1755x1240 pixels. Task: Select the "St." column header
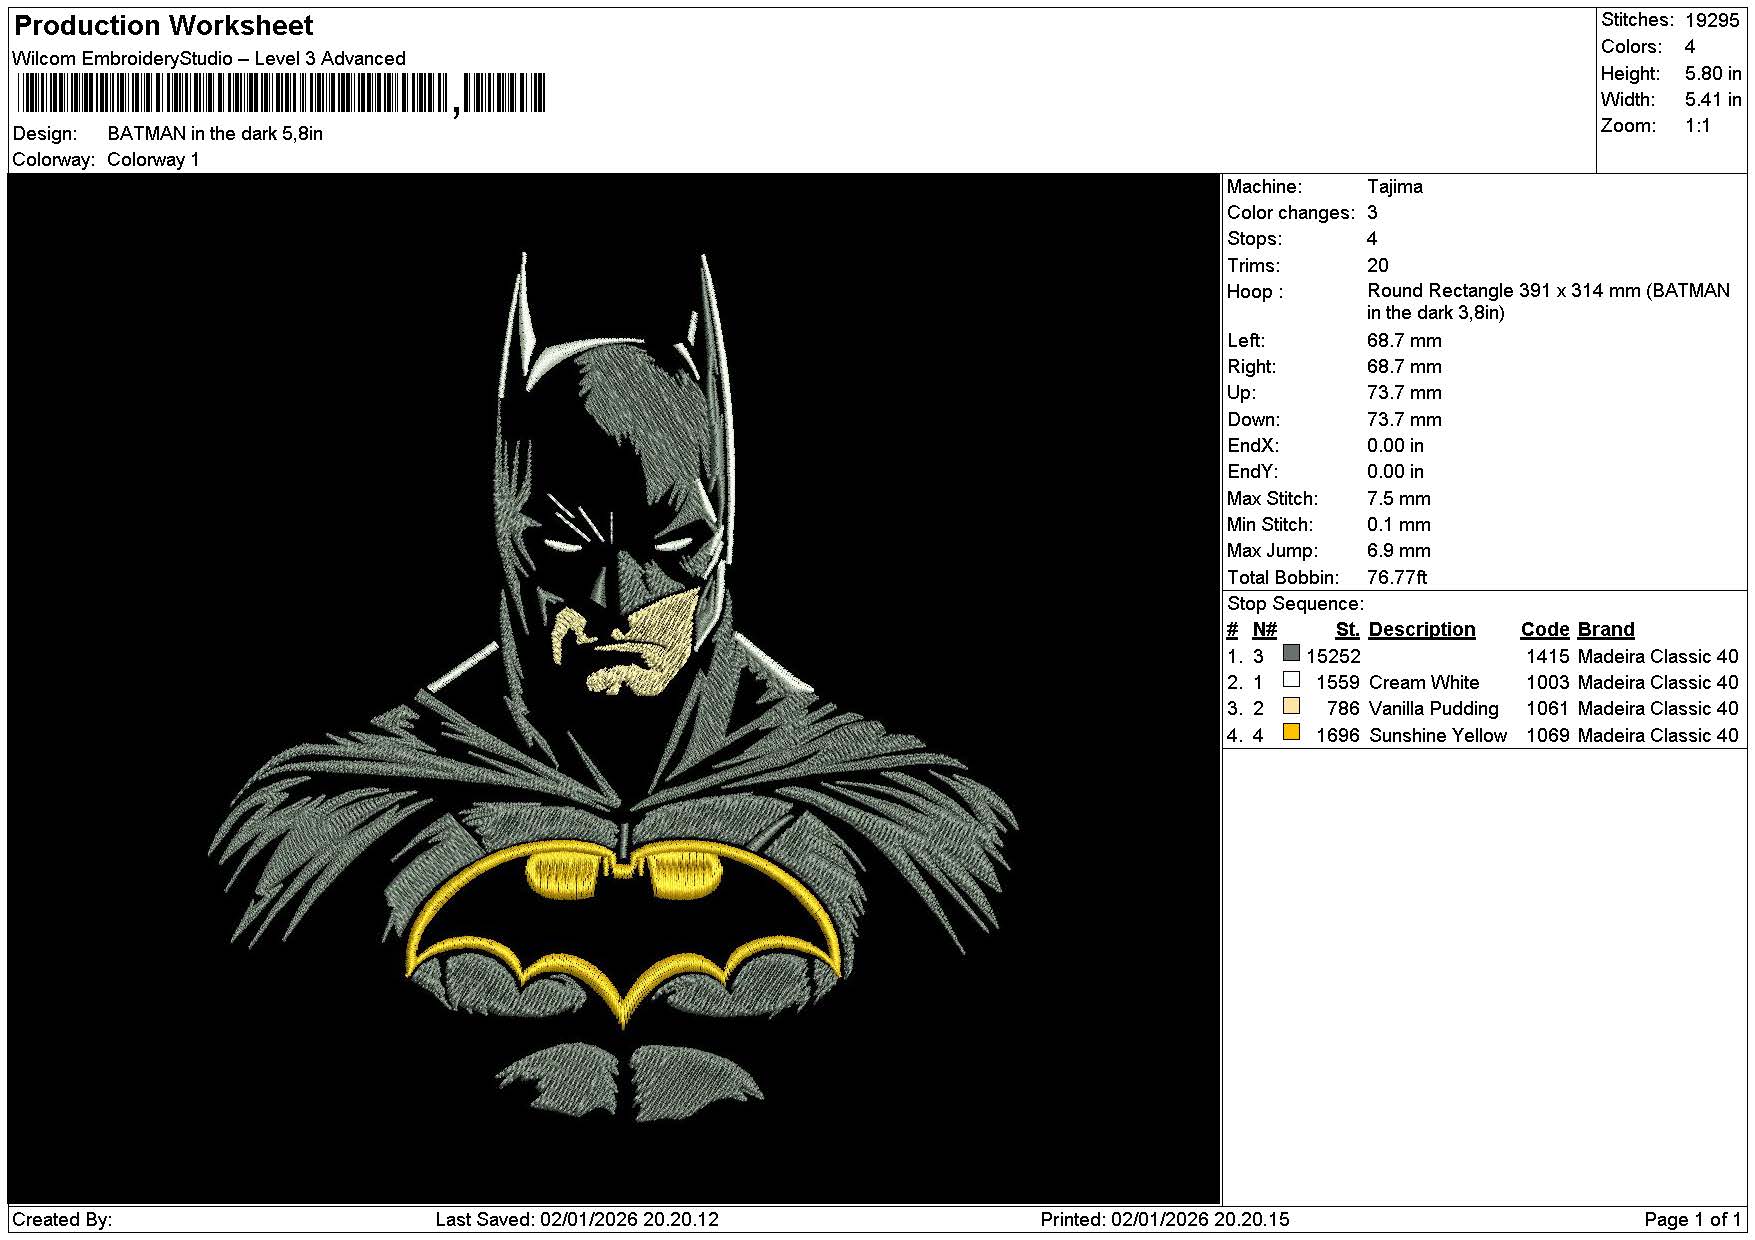point(1348,630)
